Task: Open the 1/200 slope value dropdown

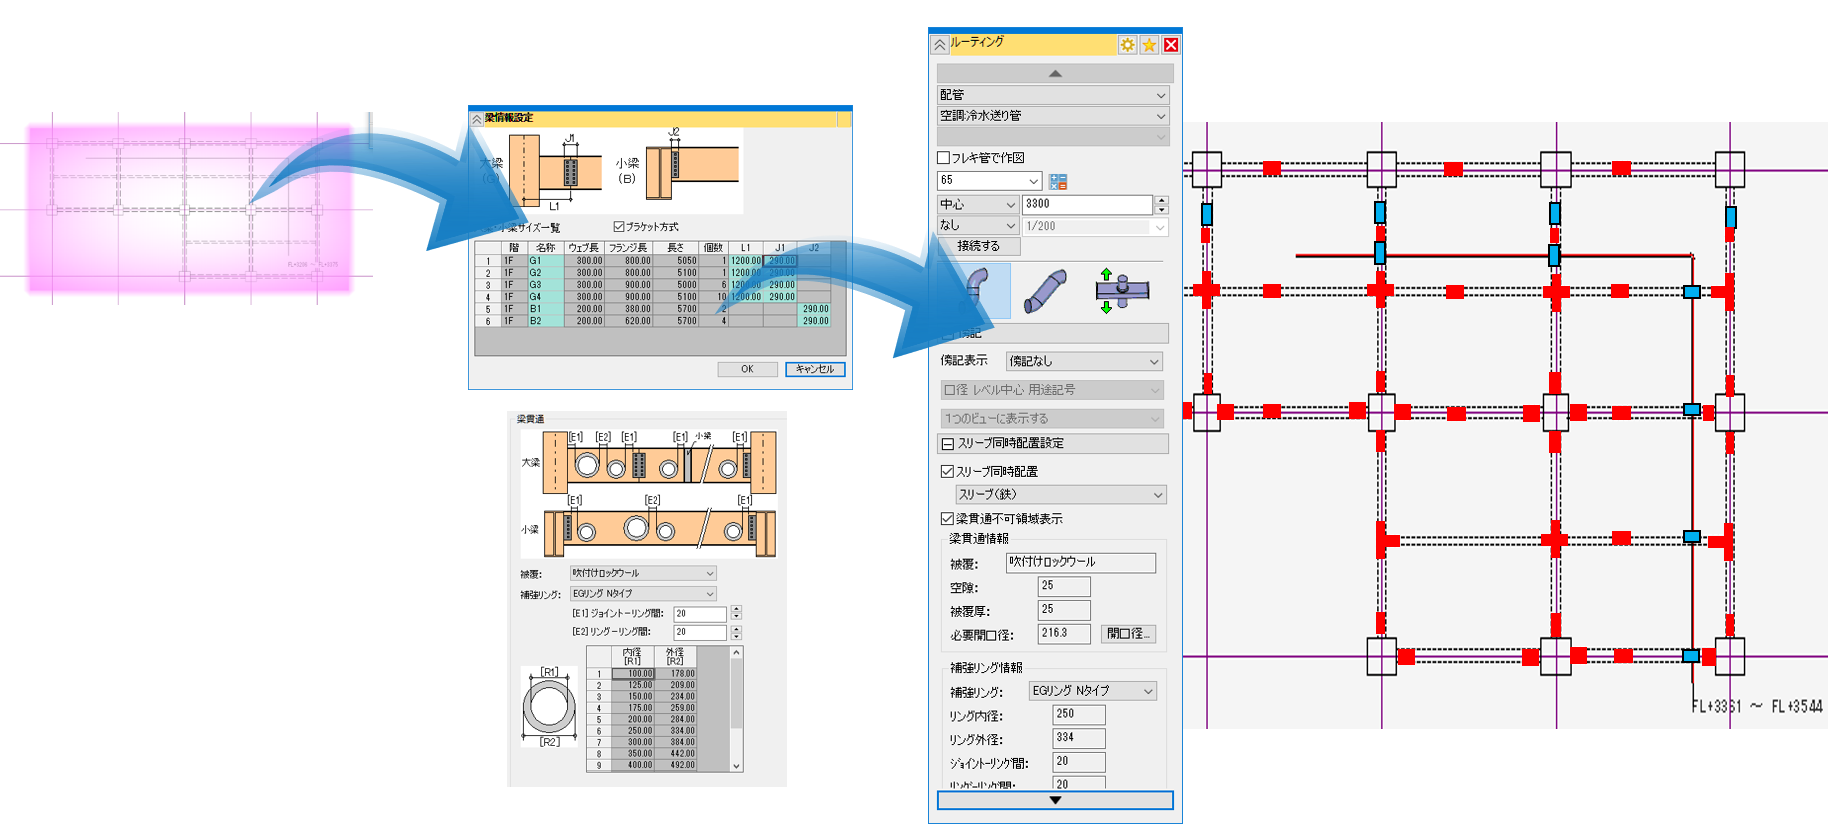Action: click(1094, 227)
